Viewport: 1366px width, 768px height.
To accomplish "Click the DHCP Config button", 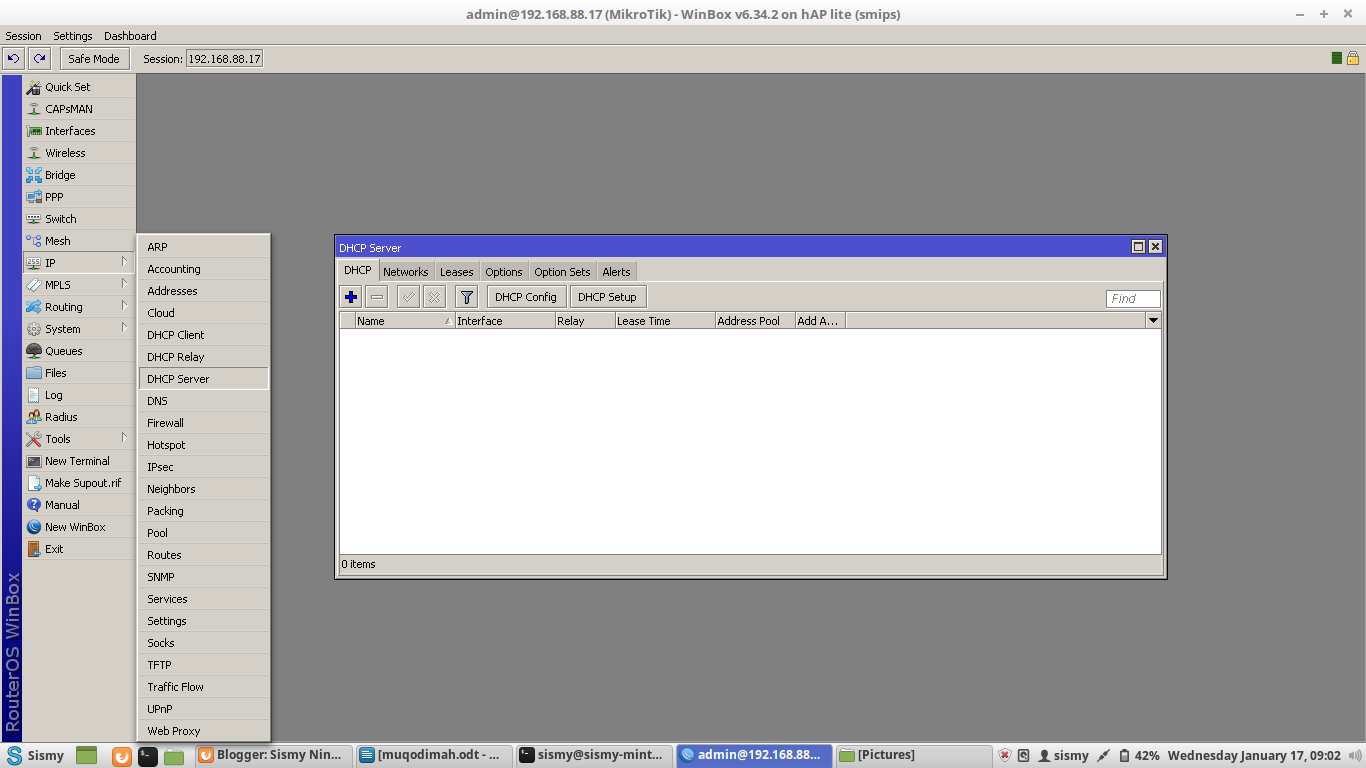I will point(526,297).
